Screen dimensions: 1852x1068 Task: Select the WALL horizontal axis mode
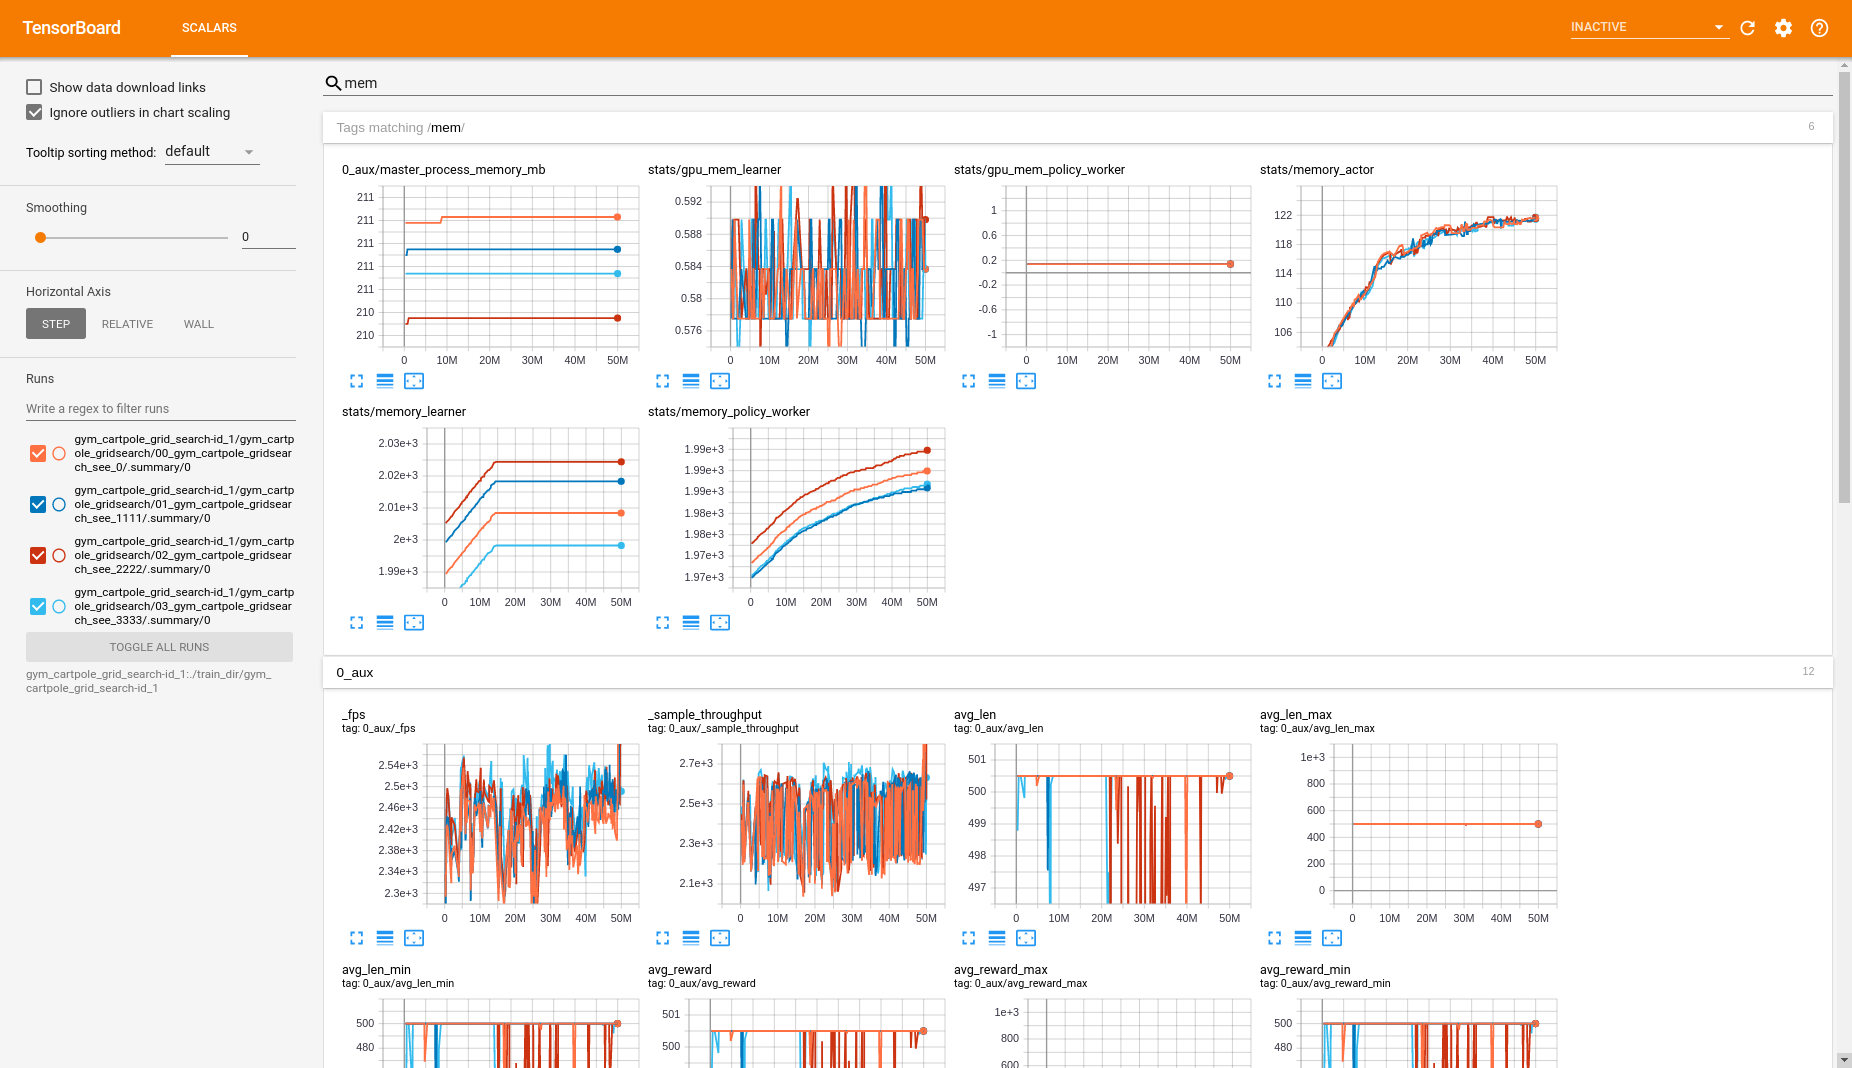tap(198, 323)
